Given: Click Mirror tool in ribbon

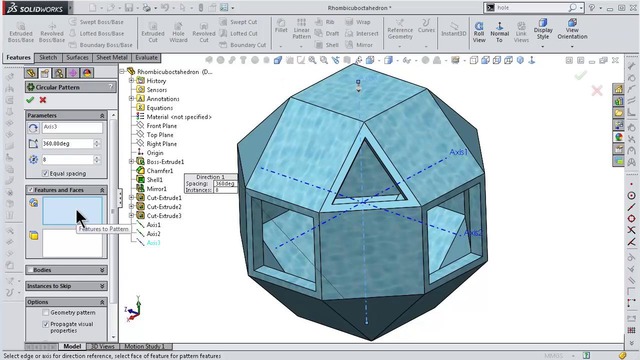Looking at the screenshot, I should (x=360, y=45).
